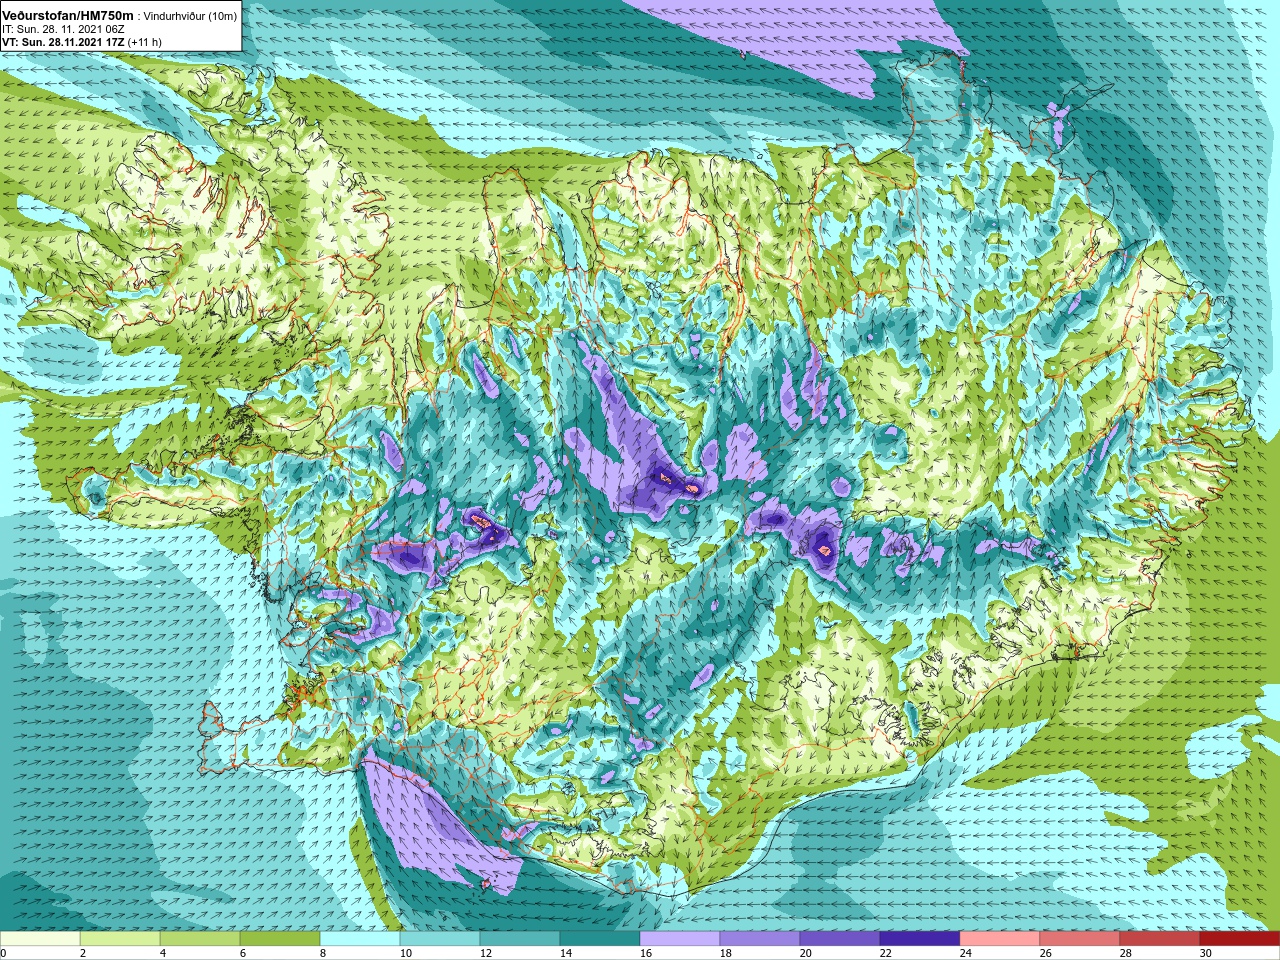This screenshot has height=960, width=1280.
Task: Select the 16–18 light lavender legend swatch
Action: pyautogui.click(x=680, y=939)
